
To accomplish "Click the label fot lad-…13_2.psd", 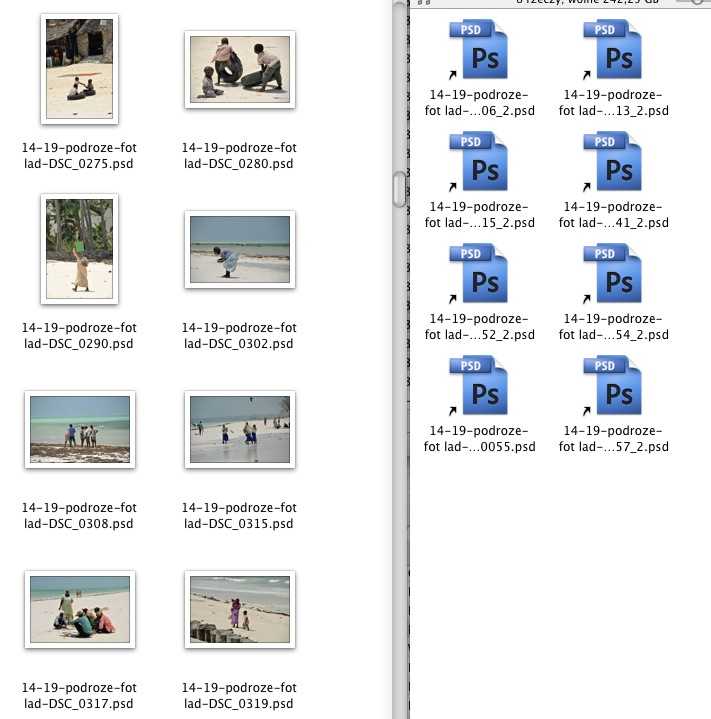I will click(x=613, y=111).
